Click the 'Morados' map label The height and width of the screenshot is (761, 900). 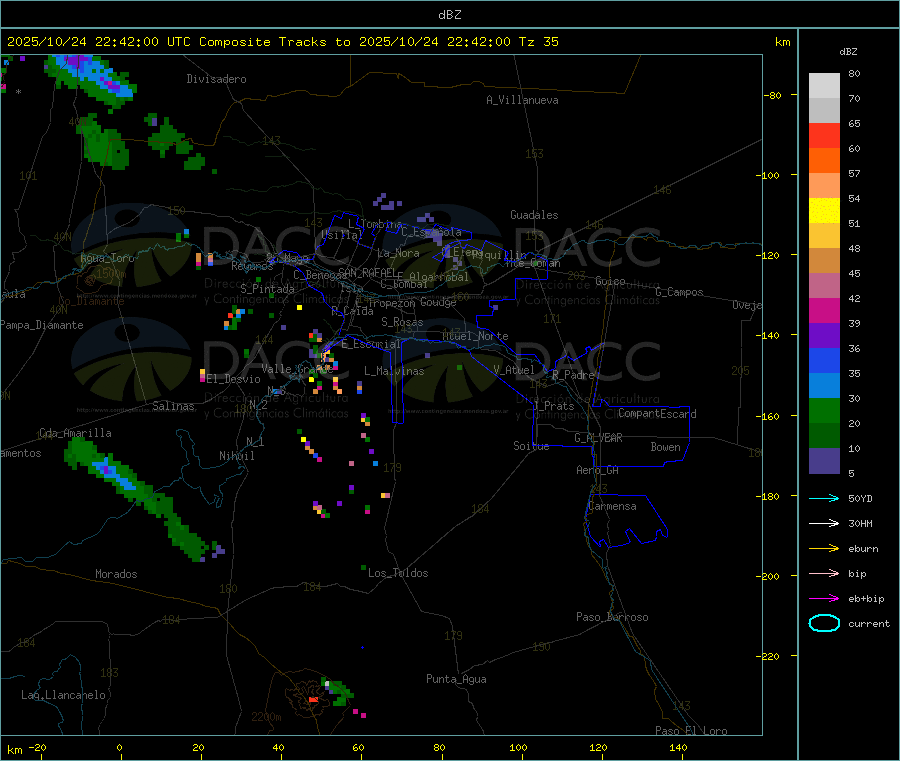(x=116, y=574)
